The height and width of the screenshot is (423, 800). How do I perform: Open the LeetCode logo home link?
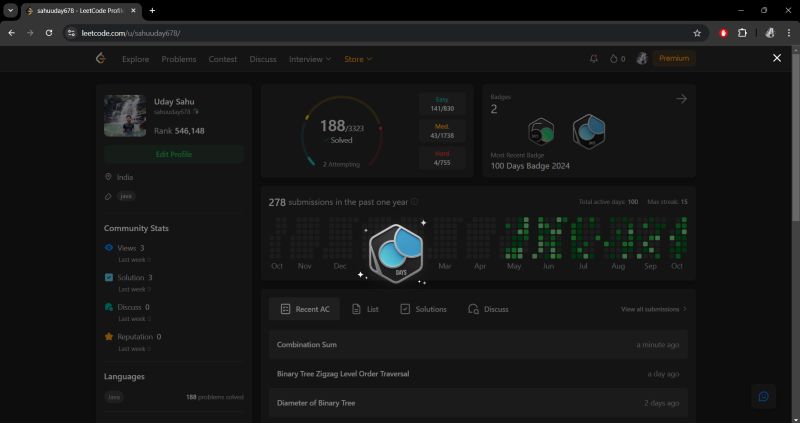(101, 59)
